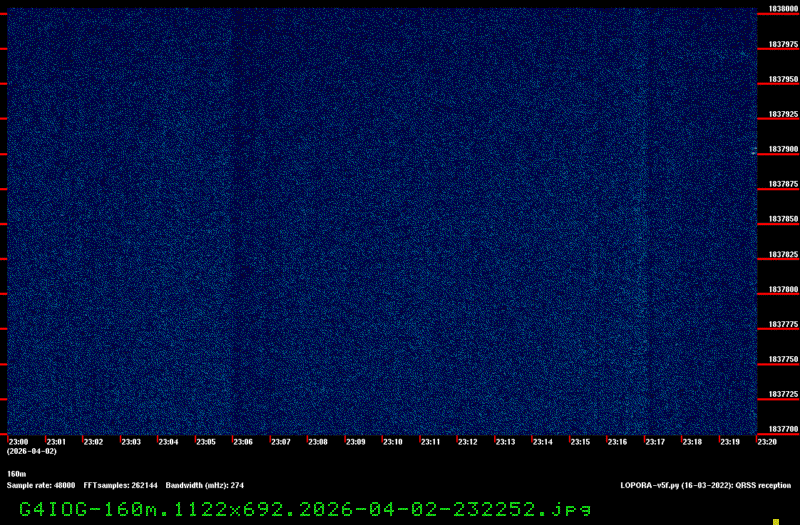Select the 23:01 time marker
Viewport: 800px width, 525px height.
(56, 442)
